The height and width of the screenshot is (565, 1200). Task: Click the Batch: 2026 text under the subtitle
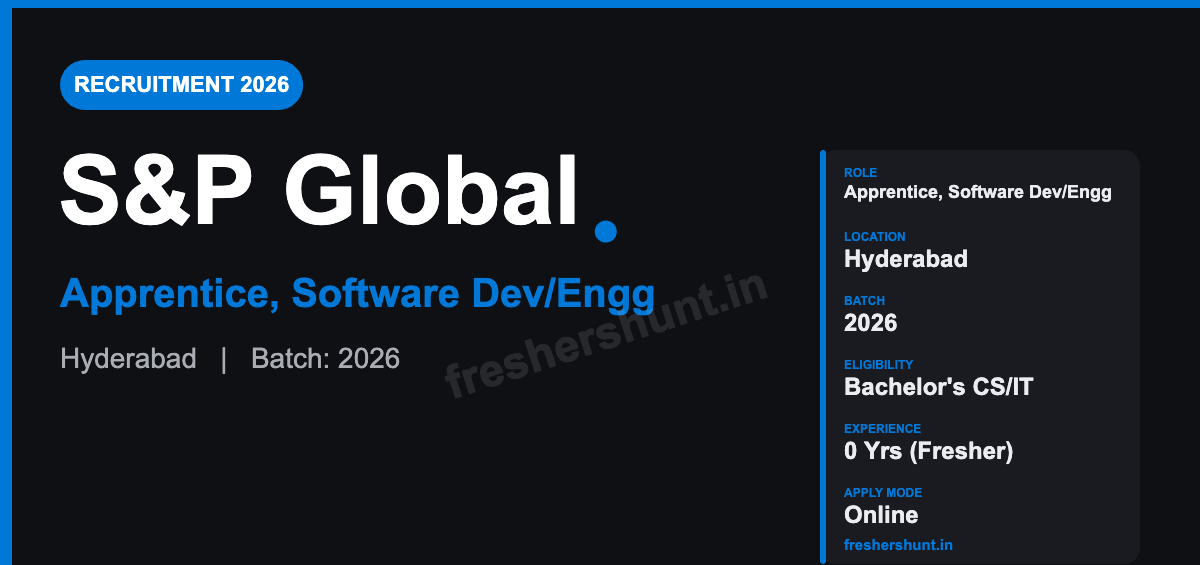pos(326,358)
